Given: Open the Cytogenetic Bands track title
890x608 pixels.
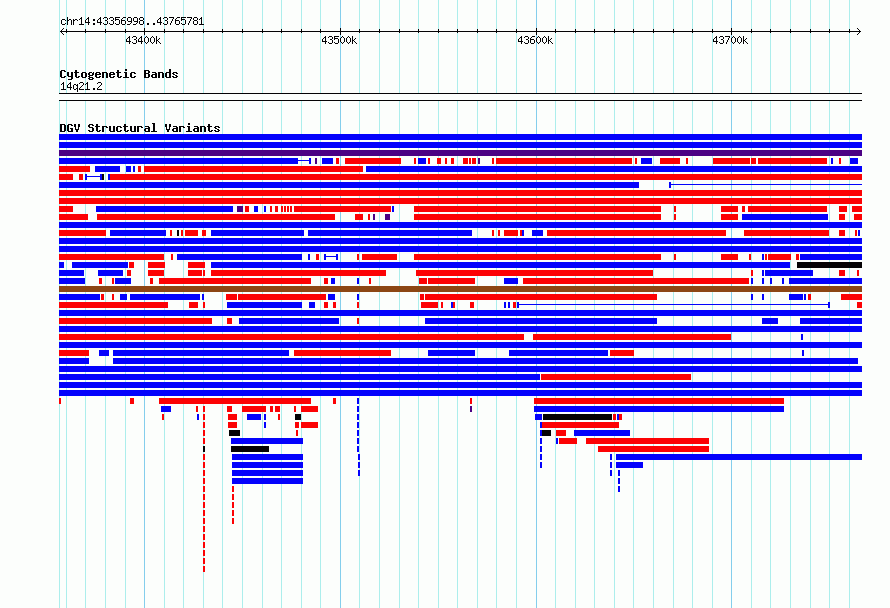Looking at the screenshot, I should point(119,74).
